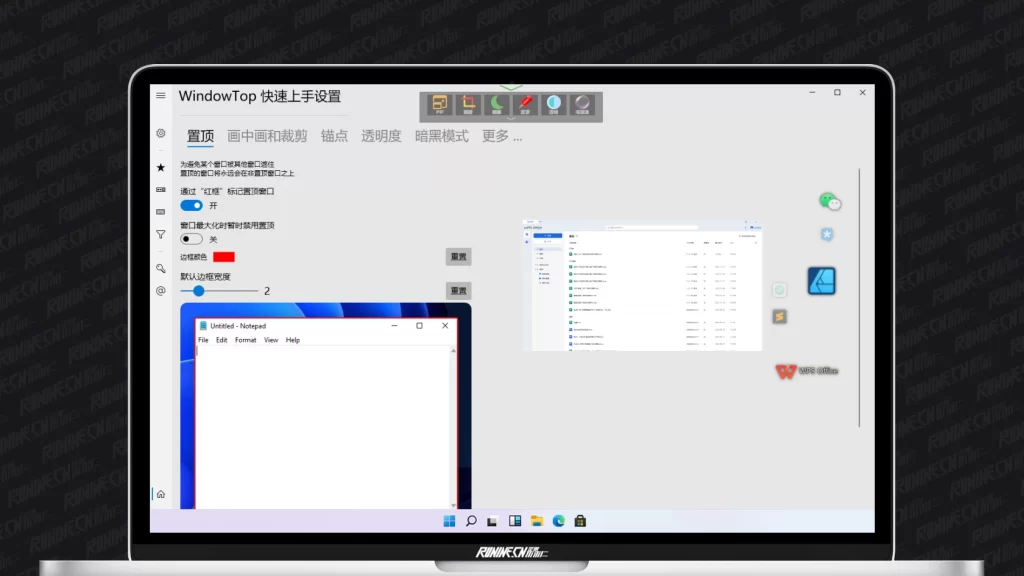Click the blue half-circle transparency icon

click(554, 105)
